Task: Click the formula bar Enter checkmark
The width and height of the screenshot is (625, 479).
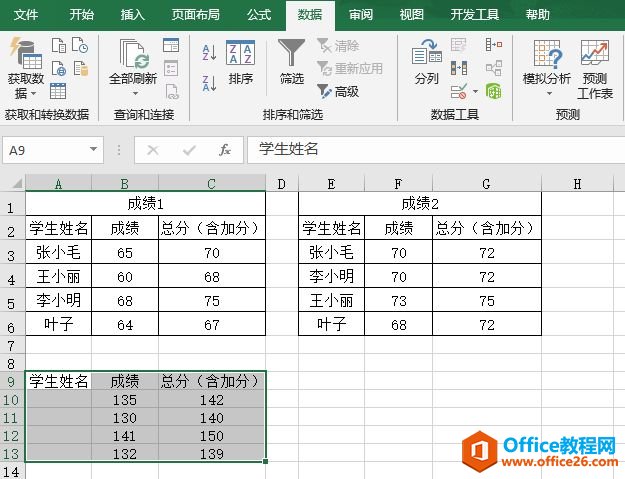Action: [189, 150]
